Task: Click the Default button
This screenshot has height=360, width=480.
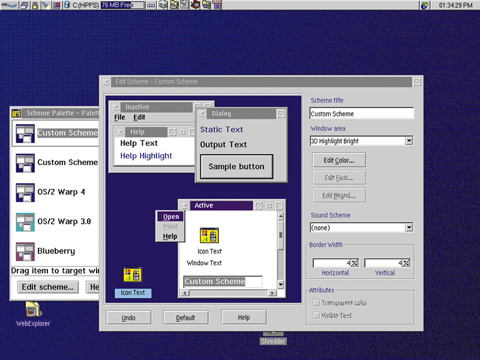Action: tap(186, 317)
